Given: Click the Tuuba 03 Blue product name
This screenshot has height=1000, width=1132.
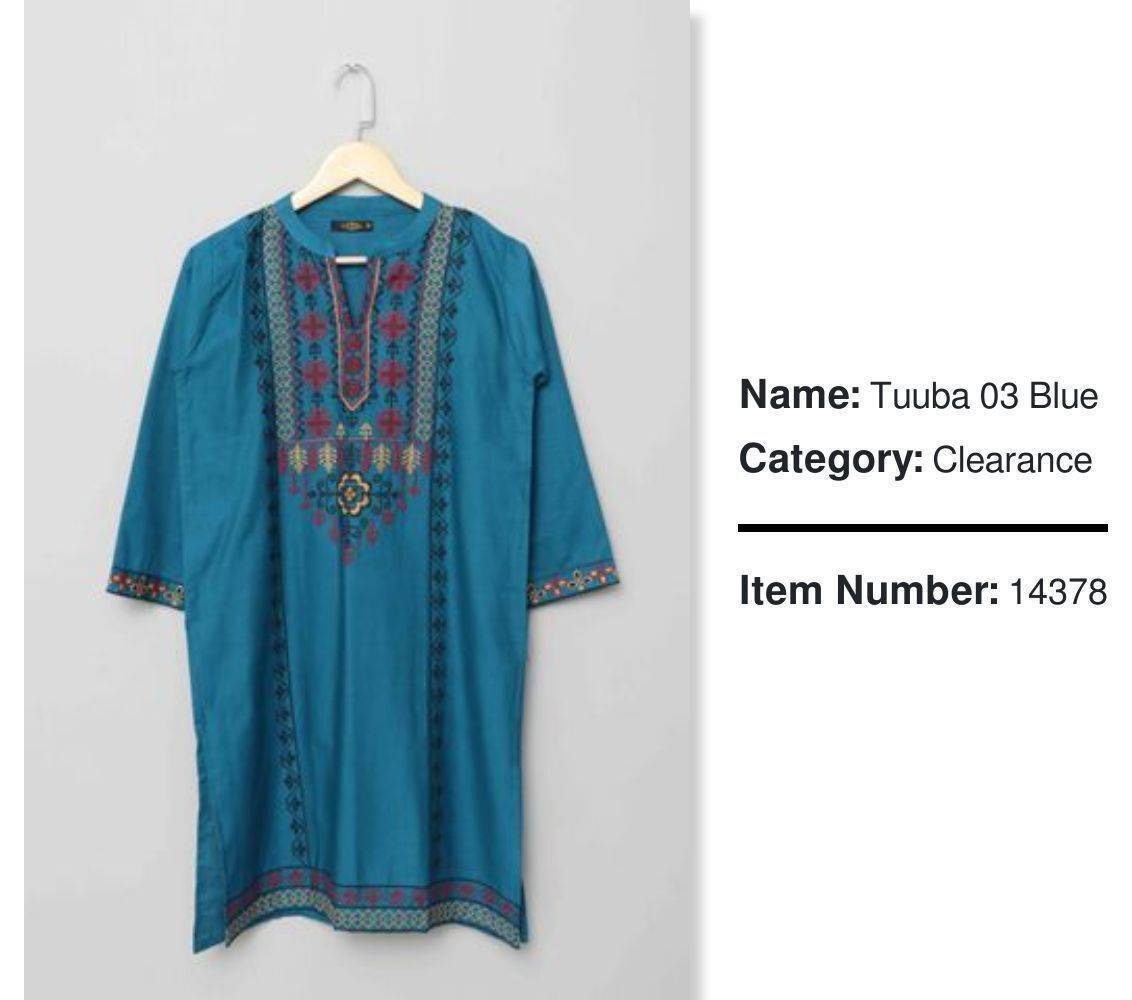Looking at the screenshot, I should click(x=983, y=396).
